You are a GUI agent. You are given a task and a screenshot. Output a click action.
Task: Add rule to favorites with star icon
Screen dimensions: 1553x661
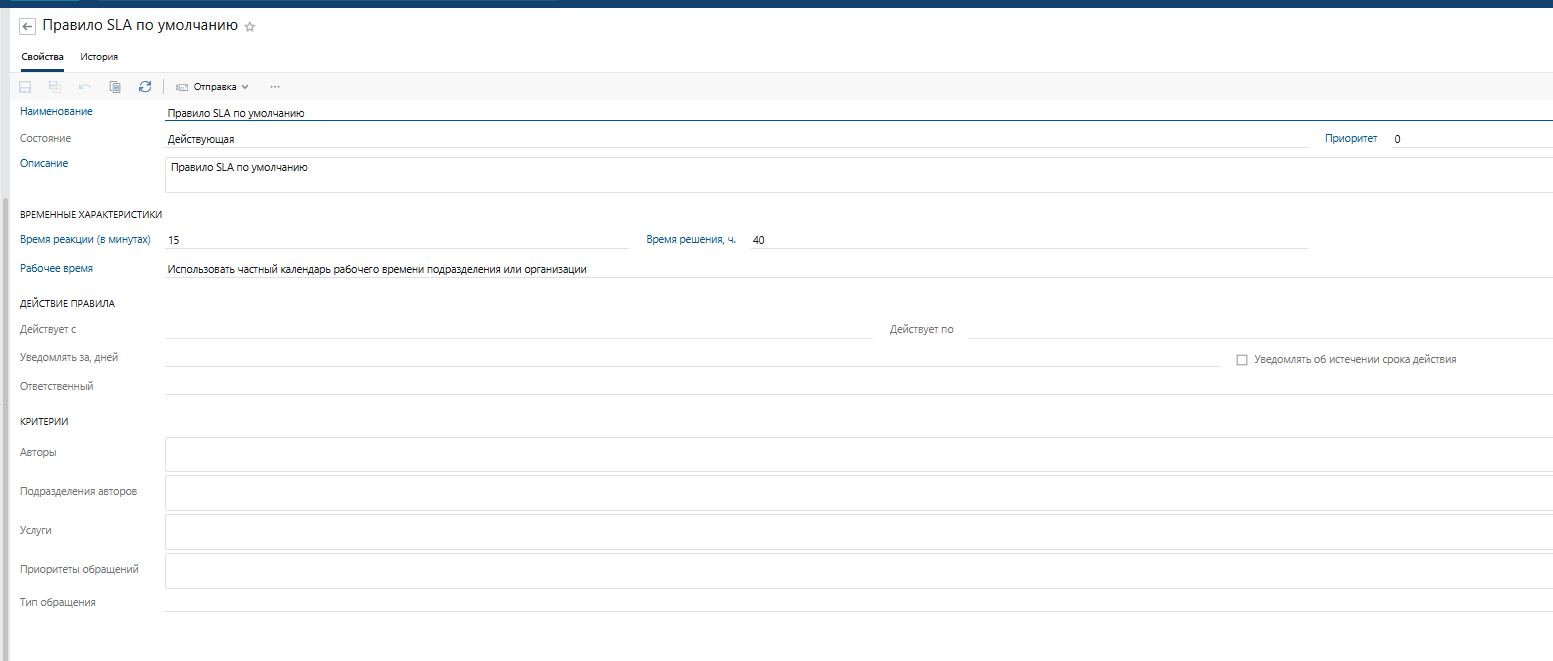(250, 27)
